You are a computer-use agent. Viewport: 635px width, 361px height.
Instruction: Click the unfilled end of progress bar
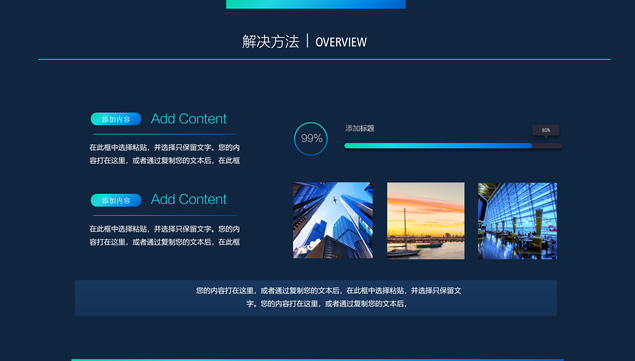[x=547, y=146]
